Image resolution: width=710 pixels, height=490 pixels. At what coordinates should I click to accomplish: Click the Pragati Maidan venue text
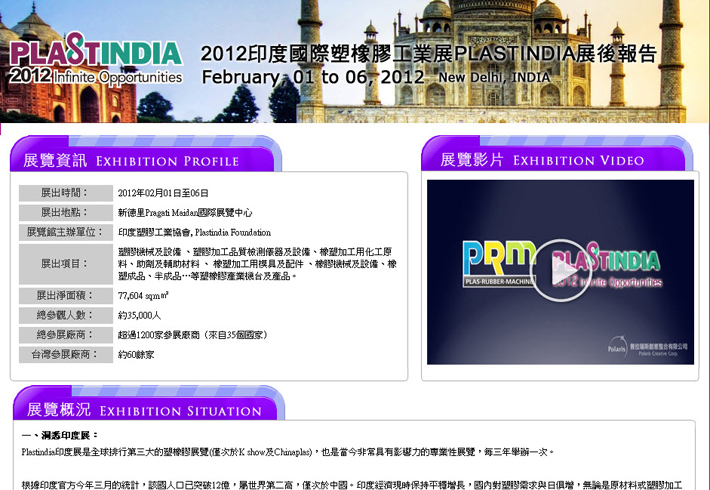[x=185, y=212]
